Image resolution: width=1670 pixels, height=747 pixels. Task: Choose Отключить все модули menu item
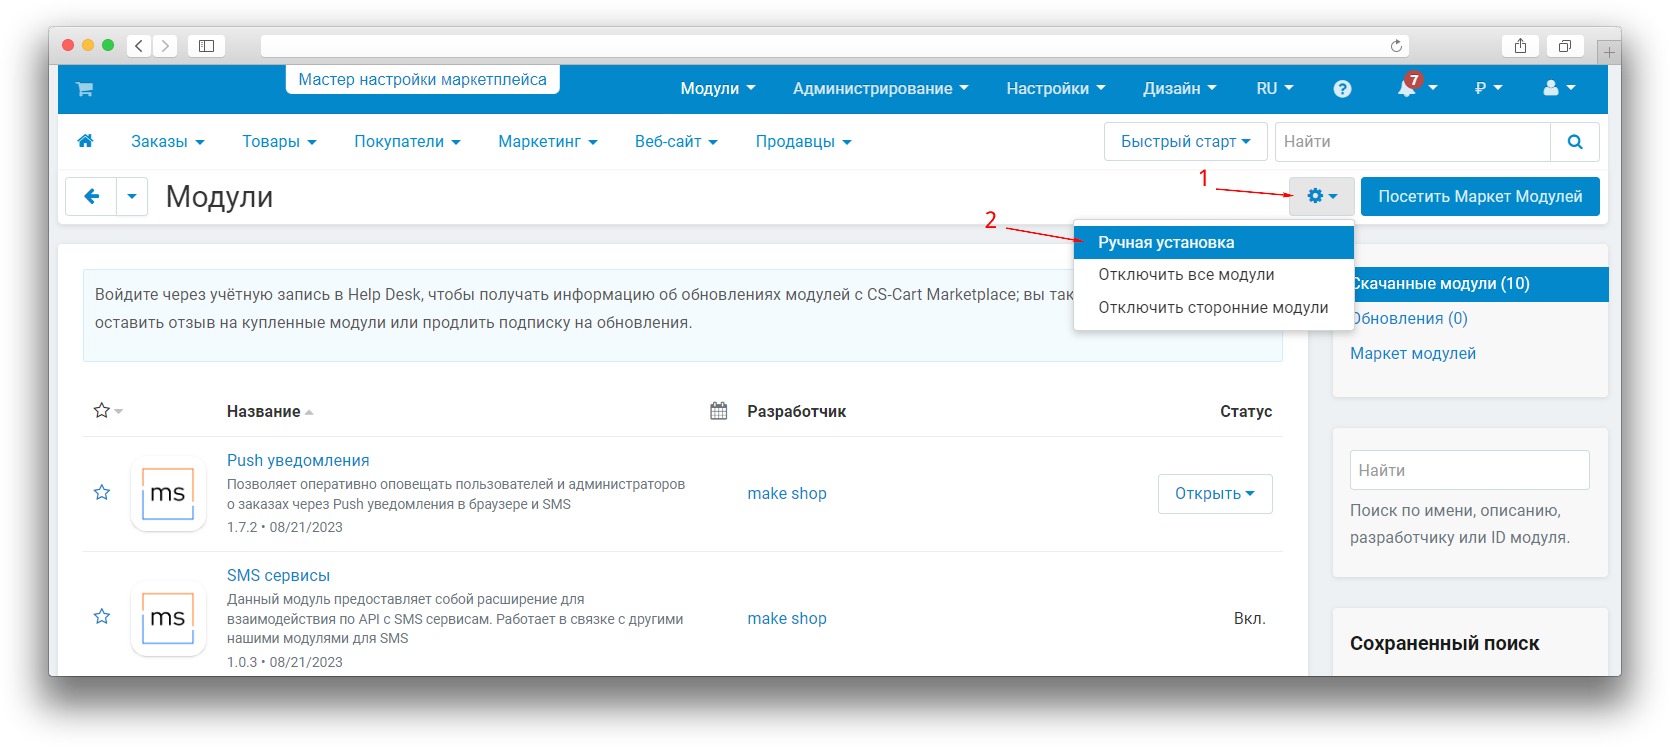[x=1186, y=275]
